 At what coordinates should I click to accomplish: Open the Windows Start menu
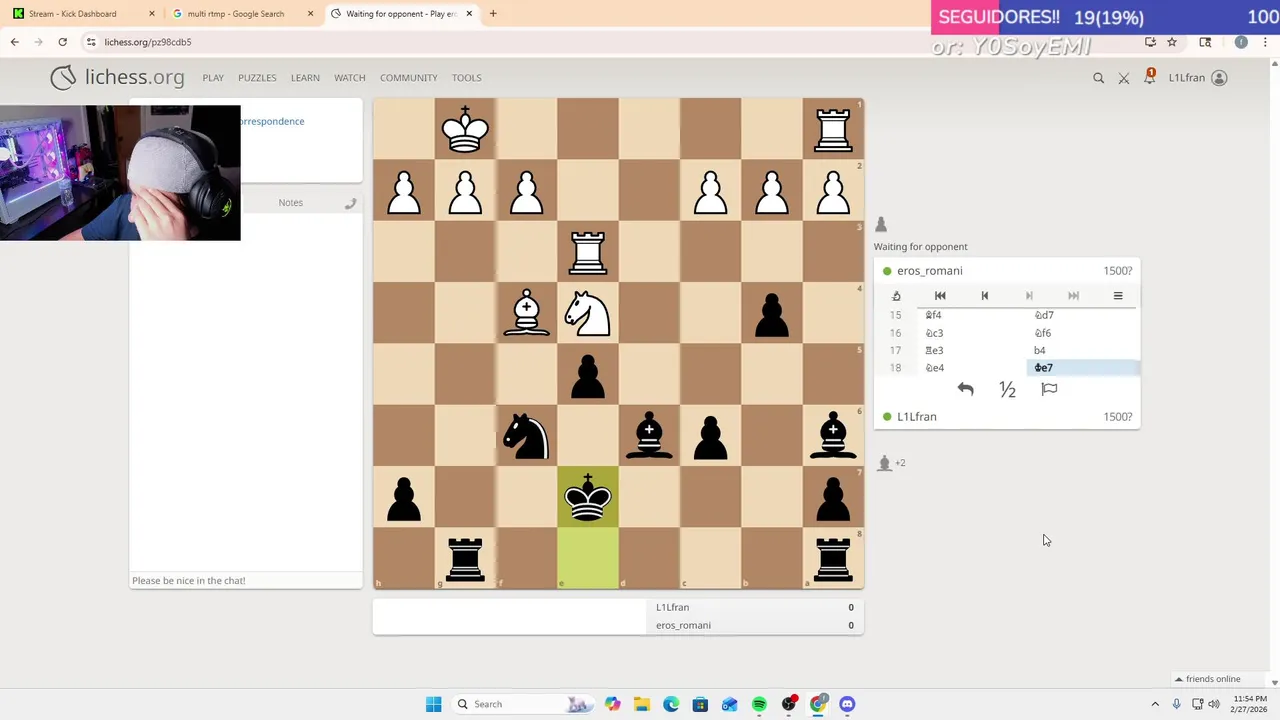[433, 704]
